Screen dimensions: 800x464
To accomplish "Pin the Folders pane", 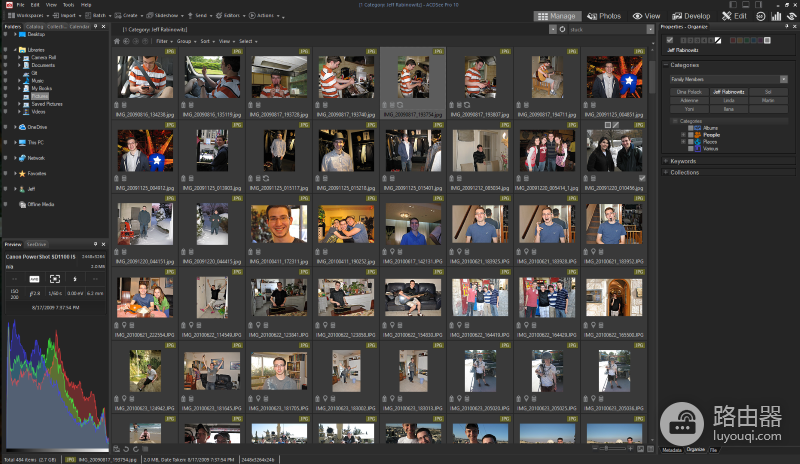I will click(95, 27).
